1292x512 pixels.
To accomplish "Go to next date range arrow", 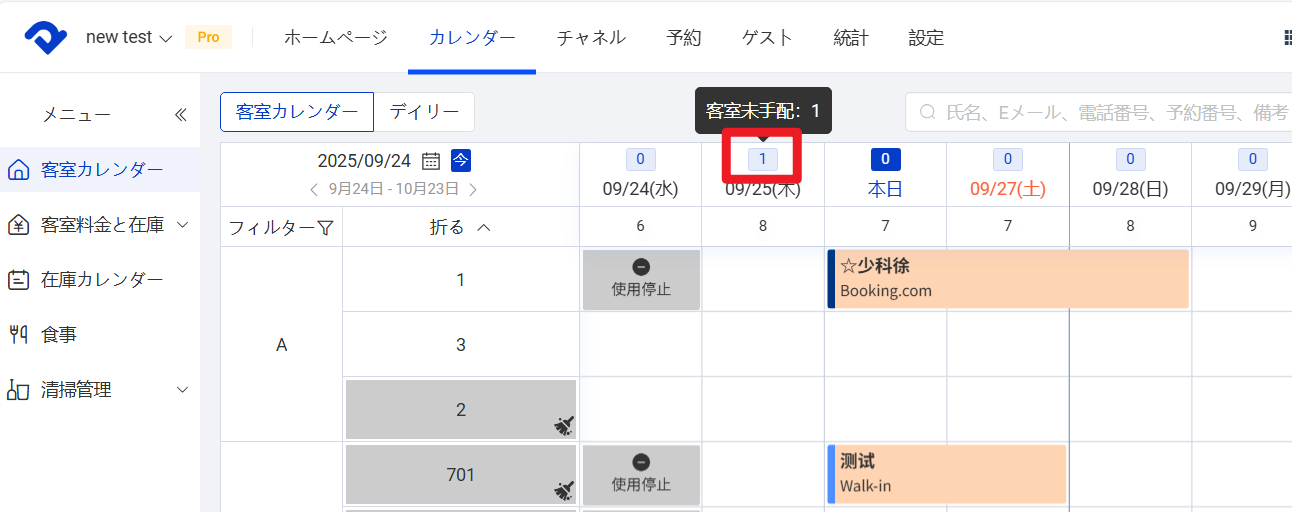I will (x=473, y=189).
